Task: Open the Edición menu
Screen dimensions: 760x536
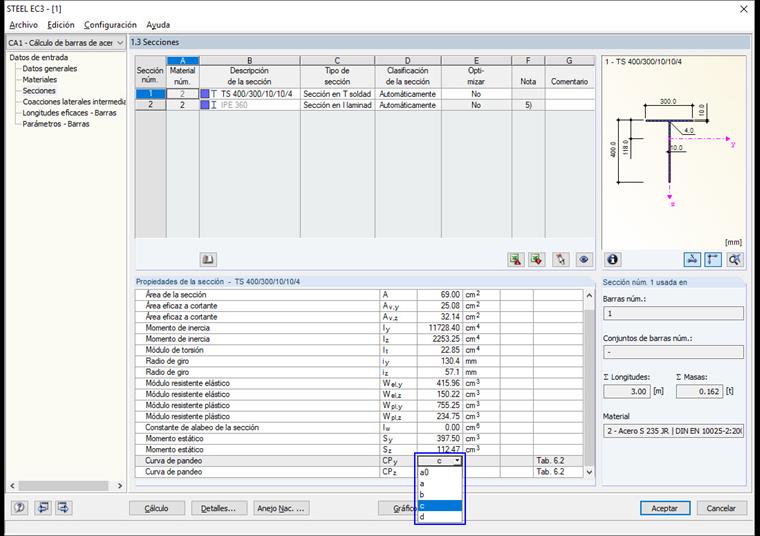Action: point(61,25)
